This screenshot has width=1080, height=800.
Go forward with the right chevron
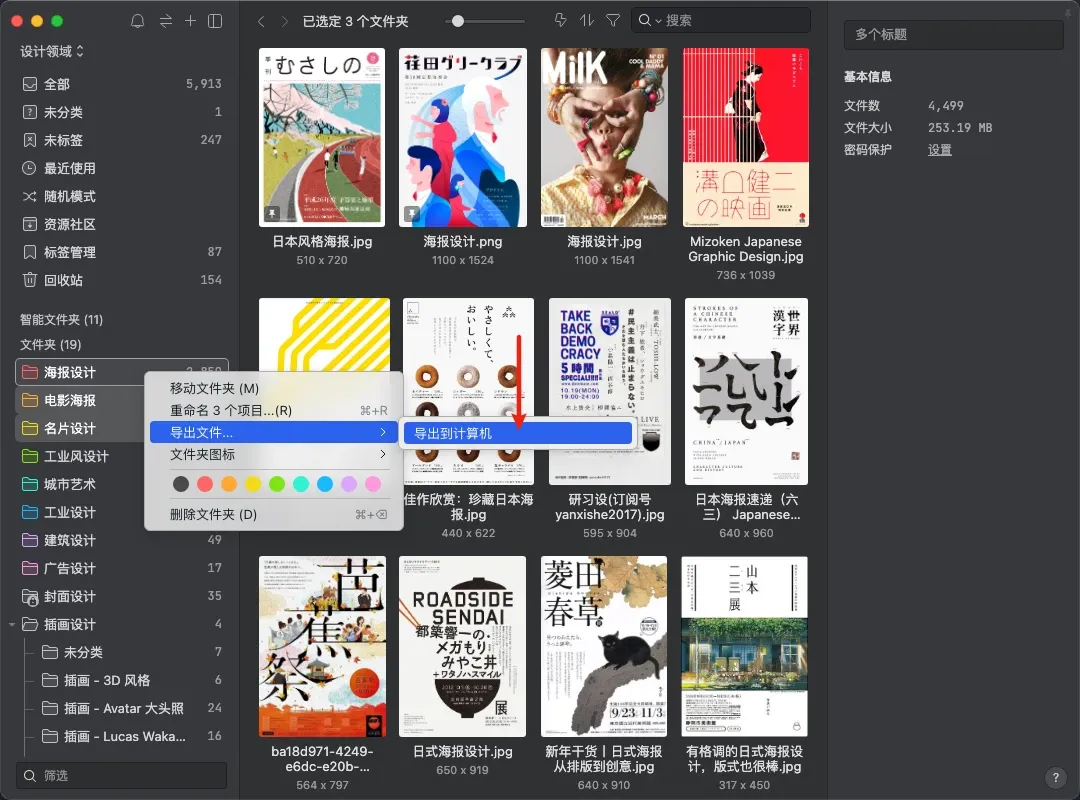(x=284, y=21)
